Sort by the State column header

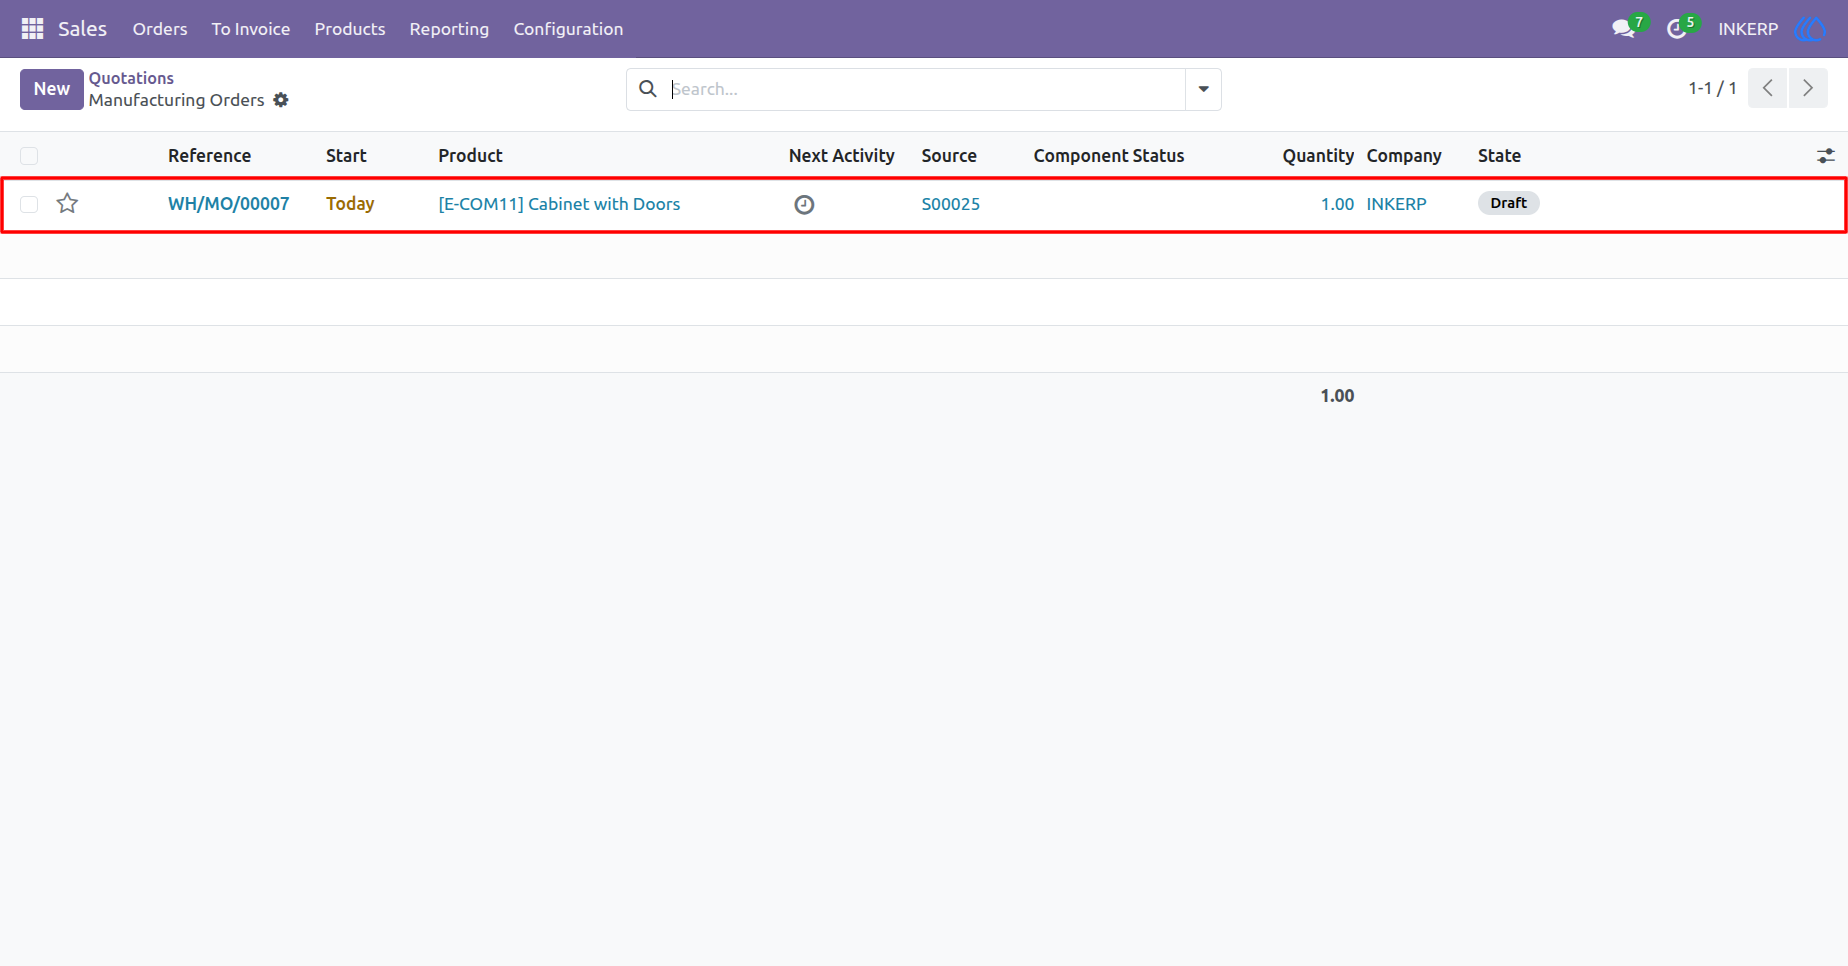coord(1499,156)
